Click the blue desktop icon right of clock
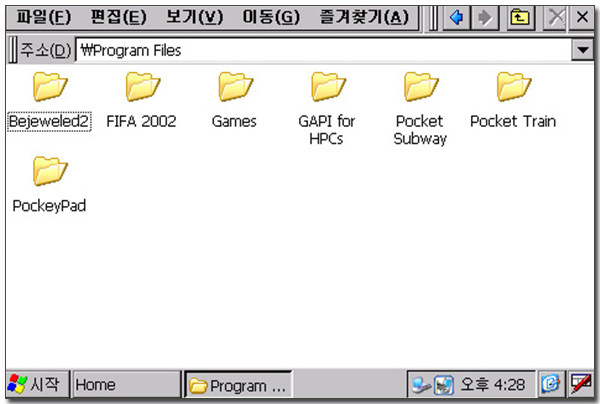600x404 pixels. (551, 384)
